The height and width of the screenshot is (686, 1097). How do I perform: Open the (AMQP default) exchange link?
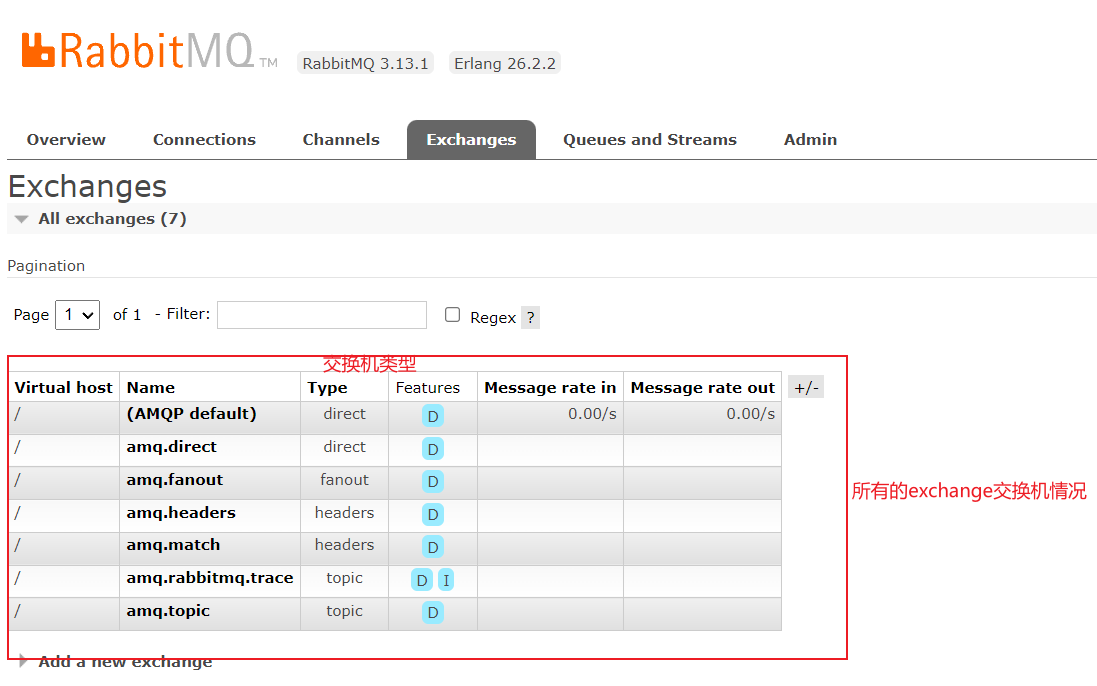point(192,413)
